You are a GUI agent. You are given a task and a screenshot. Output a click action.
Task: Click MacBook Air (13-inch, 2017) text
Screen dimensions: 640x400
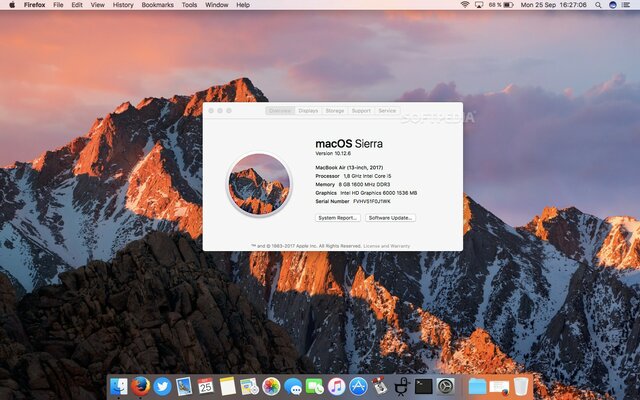(349, 167)
